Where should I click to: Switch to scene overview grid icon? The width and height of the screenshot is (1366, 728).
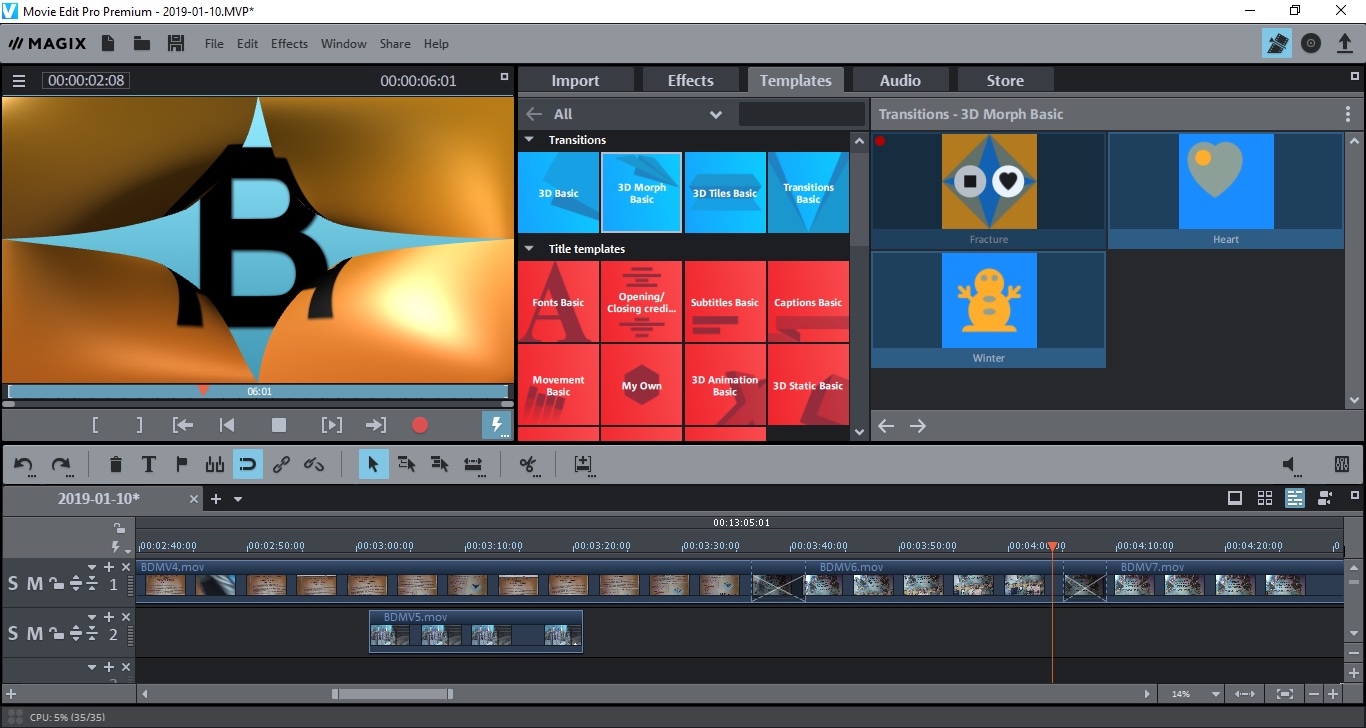pos(1265,498)
